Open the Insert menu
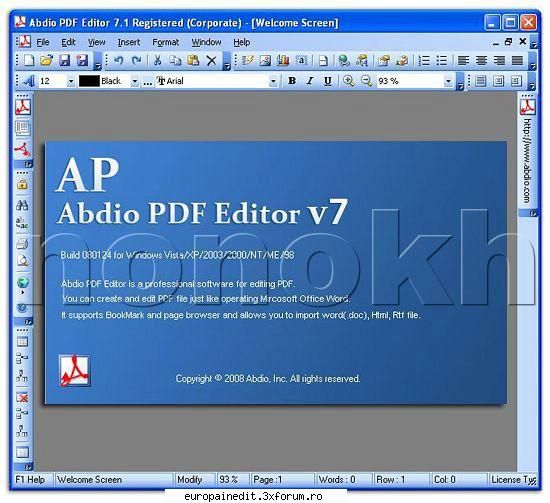The image size is (550, 503). [129, 42]
